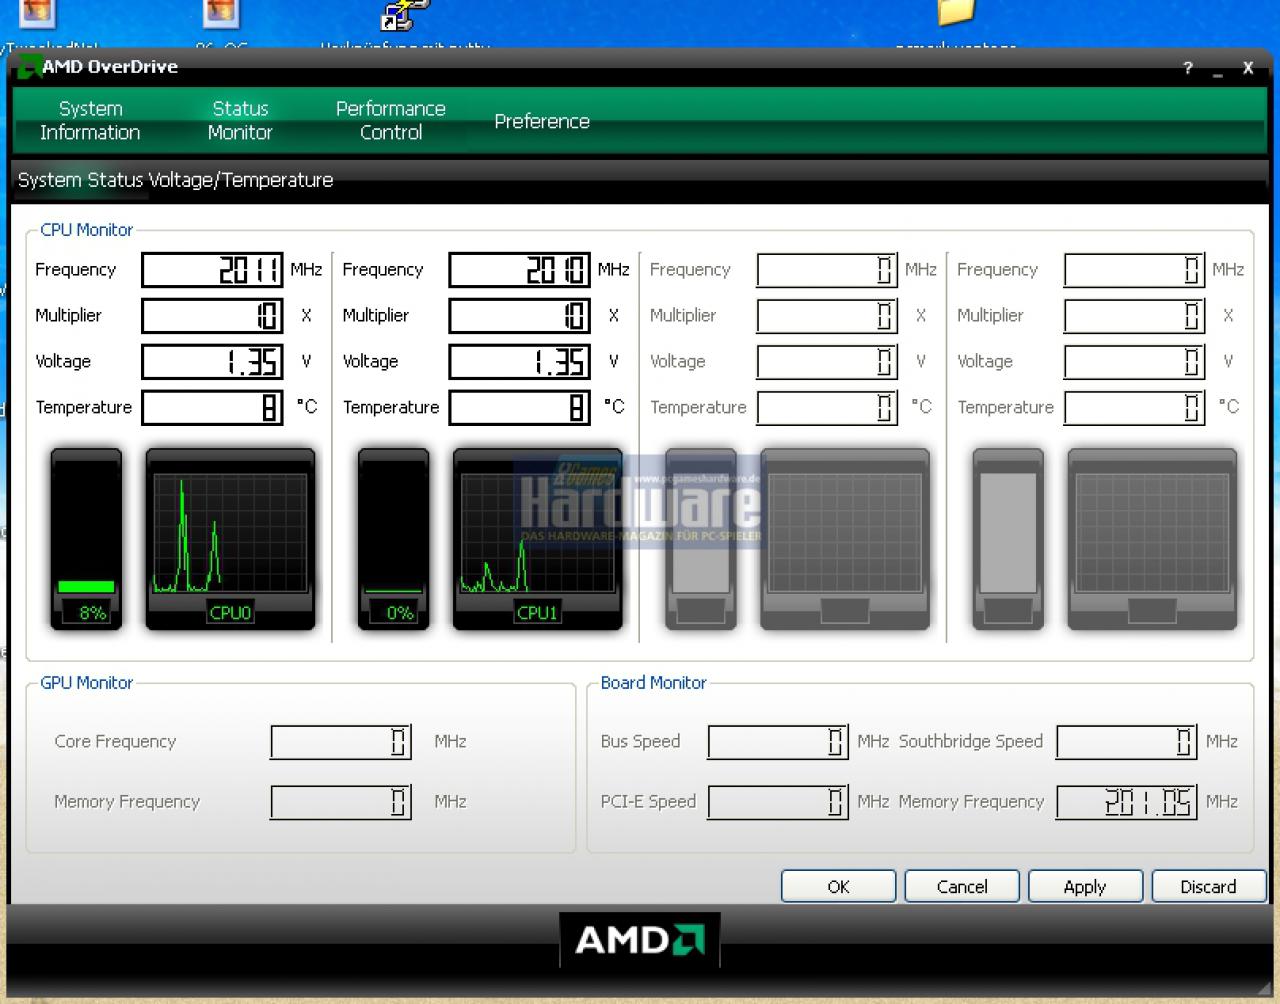This screenshot has width=1280, height=1004.
Task: Click the desktop shortcut icon behind window
Action: pyautogui.click(x=403, y=14)
